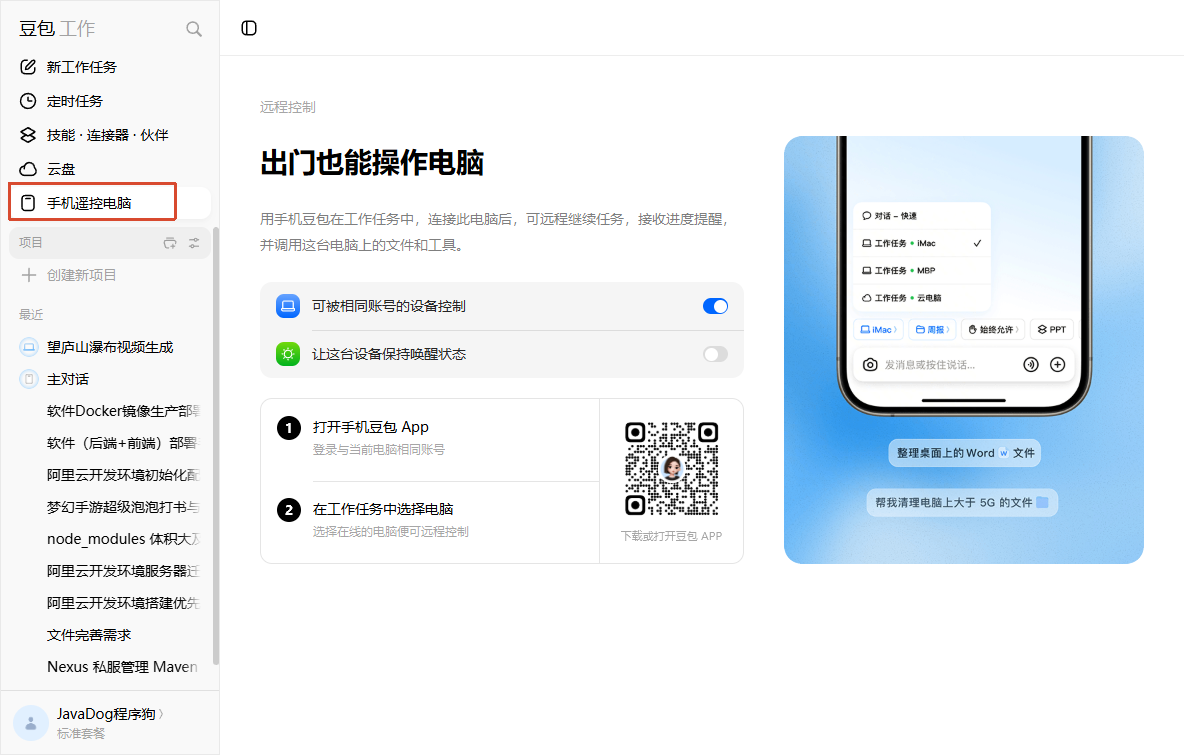Viewport: 1184px width, 755px height.
Task: Click 打开手机豆包 App step text
Action: coord(371,427)
